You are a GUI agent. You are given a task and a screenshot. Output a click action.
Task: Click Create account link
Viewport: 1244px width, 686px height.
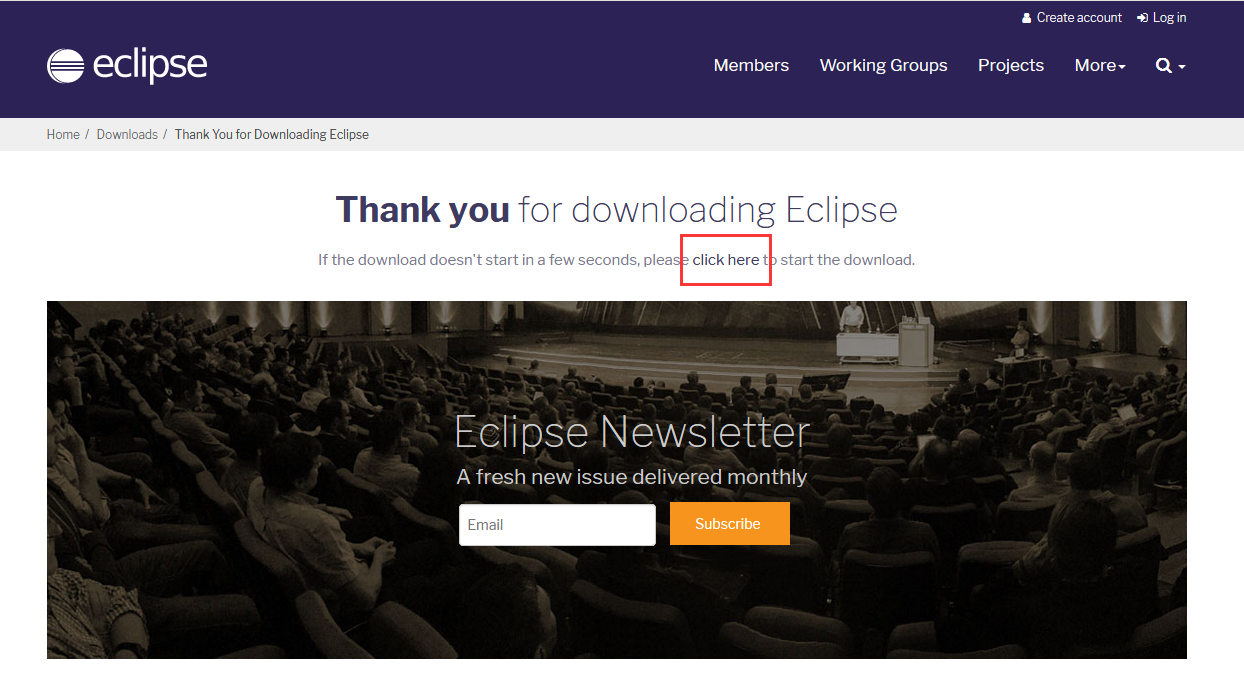coord(1072,18)
